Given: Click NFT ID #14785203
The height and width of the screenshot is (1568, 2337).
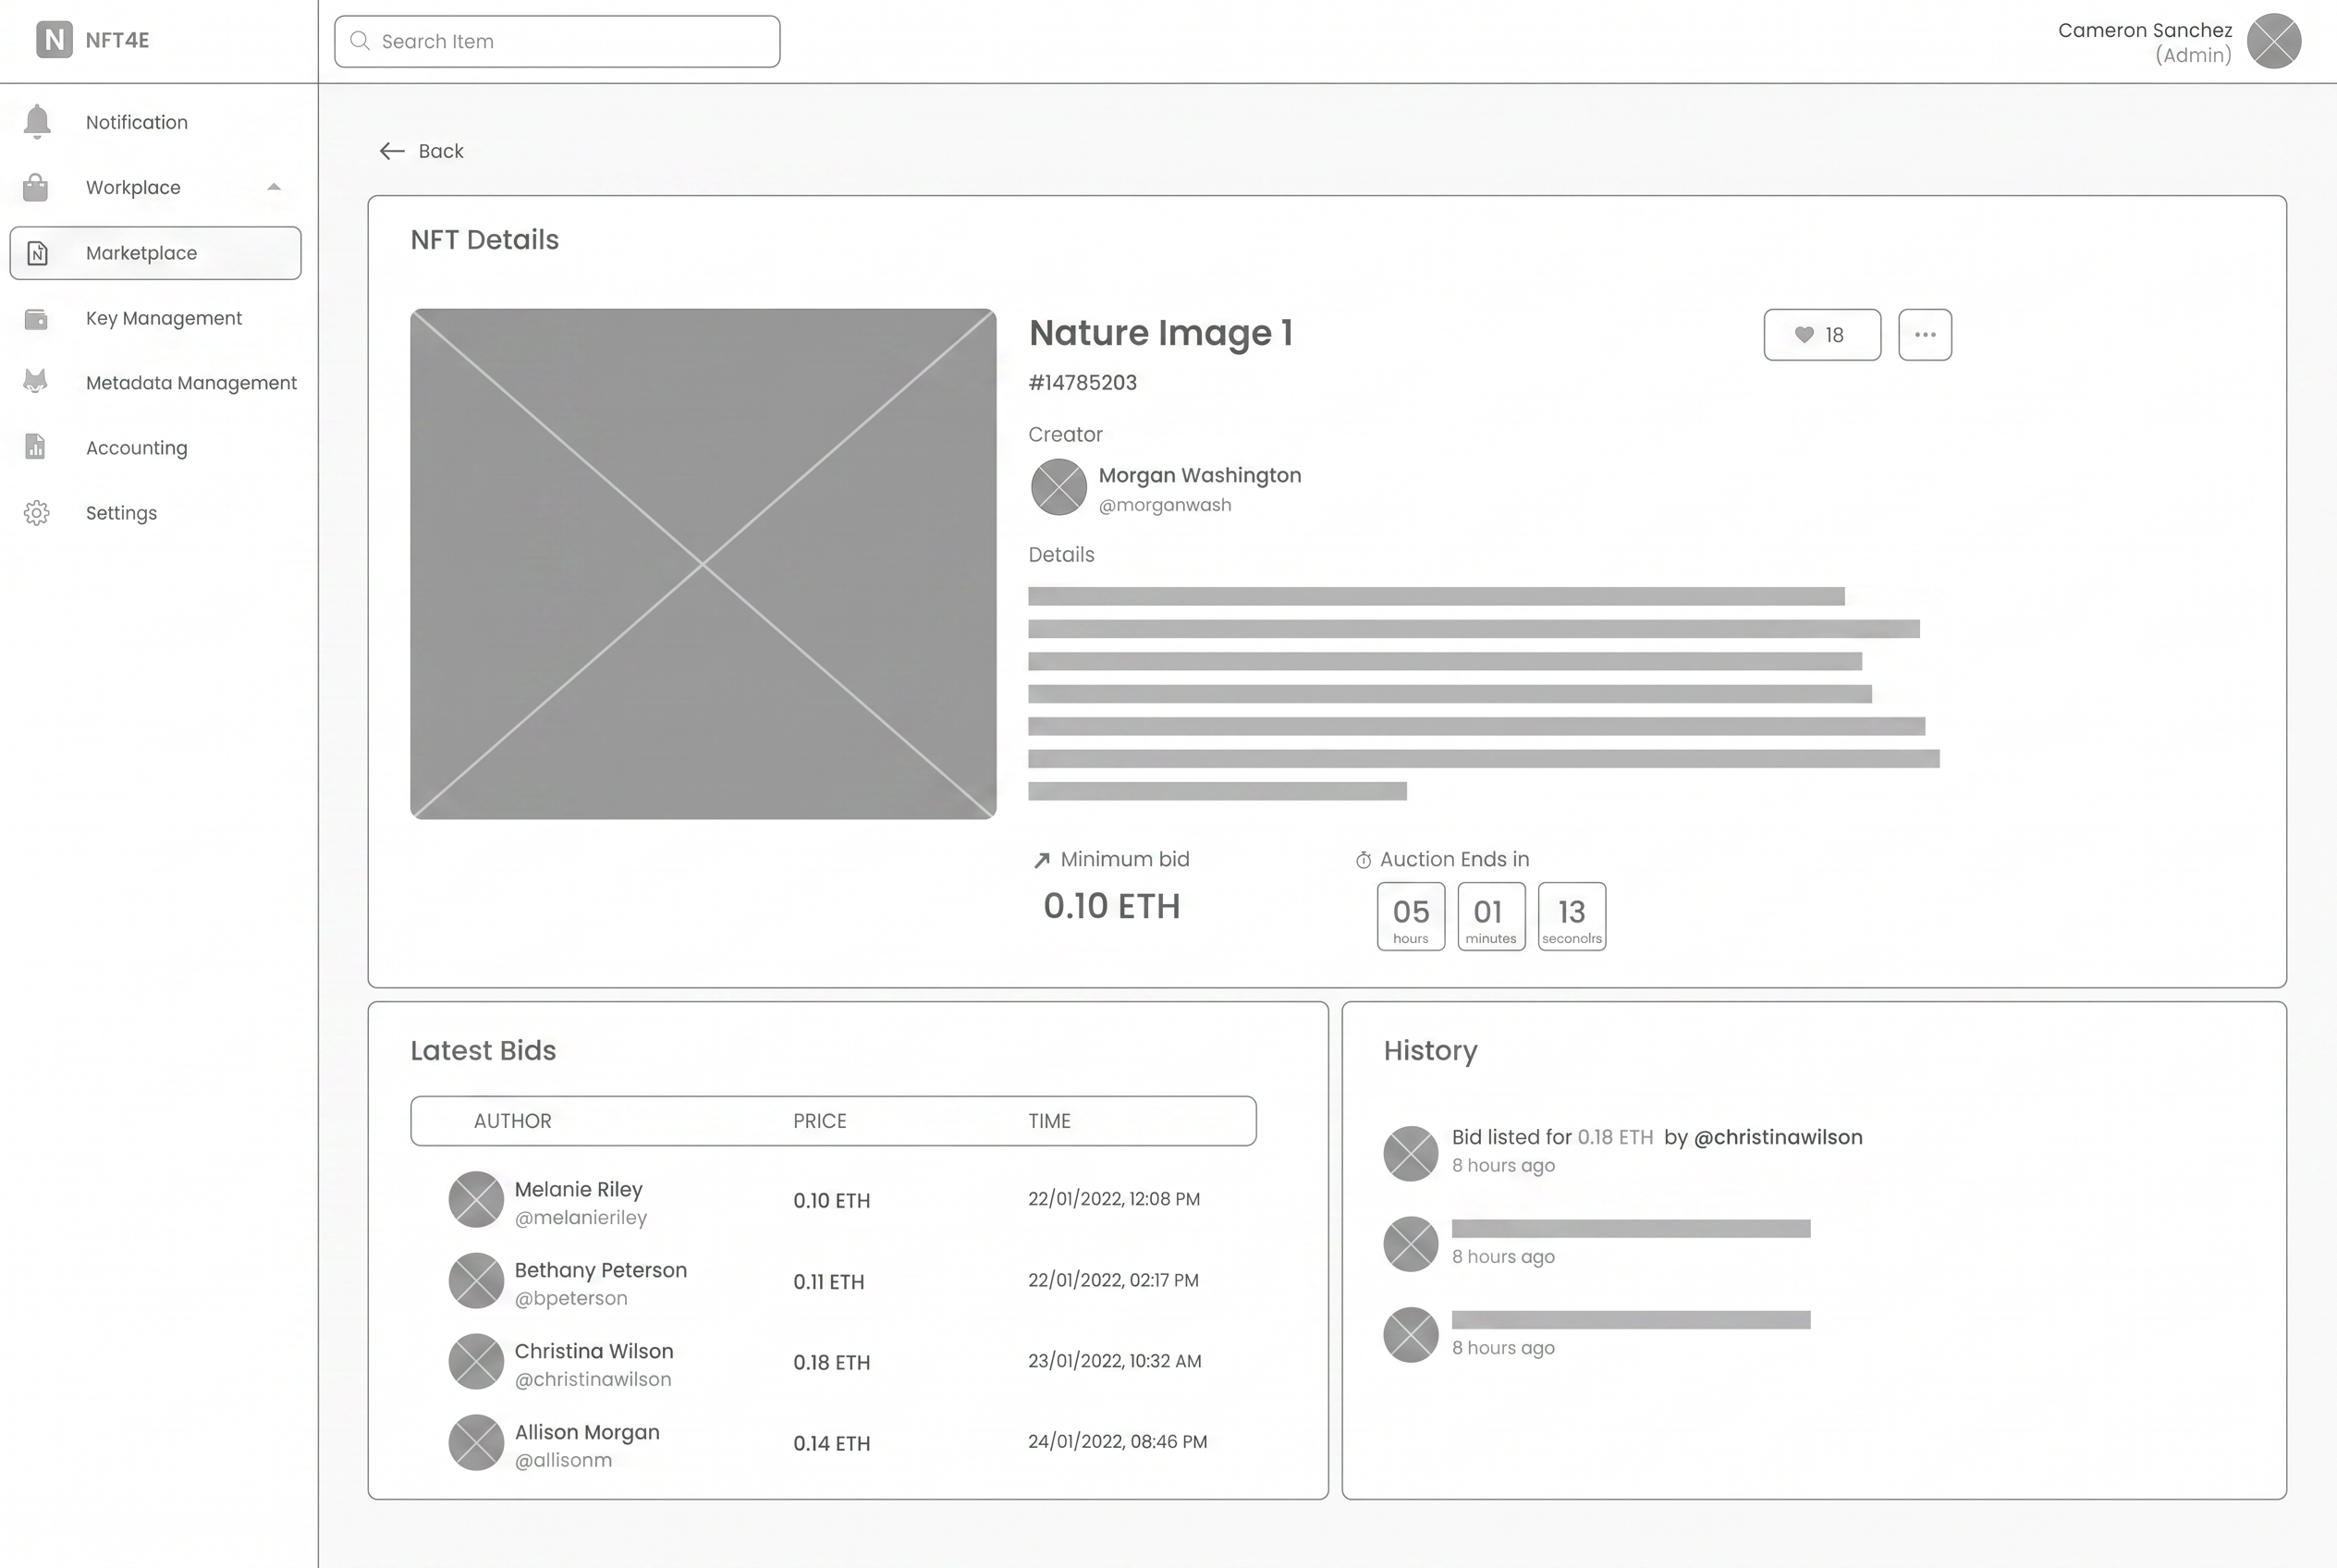Looking at the screenshot, I should click(1083, 383).
